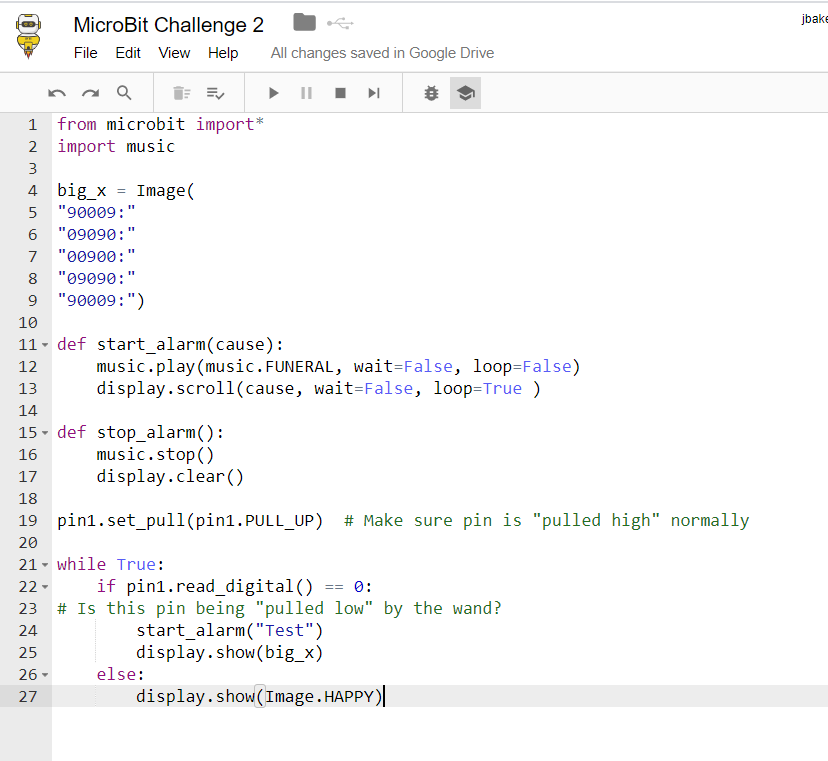Click the jbake account name
Viewport: 828px width, 761px height.
pos(814,17)
